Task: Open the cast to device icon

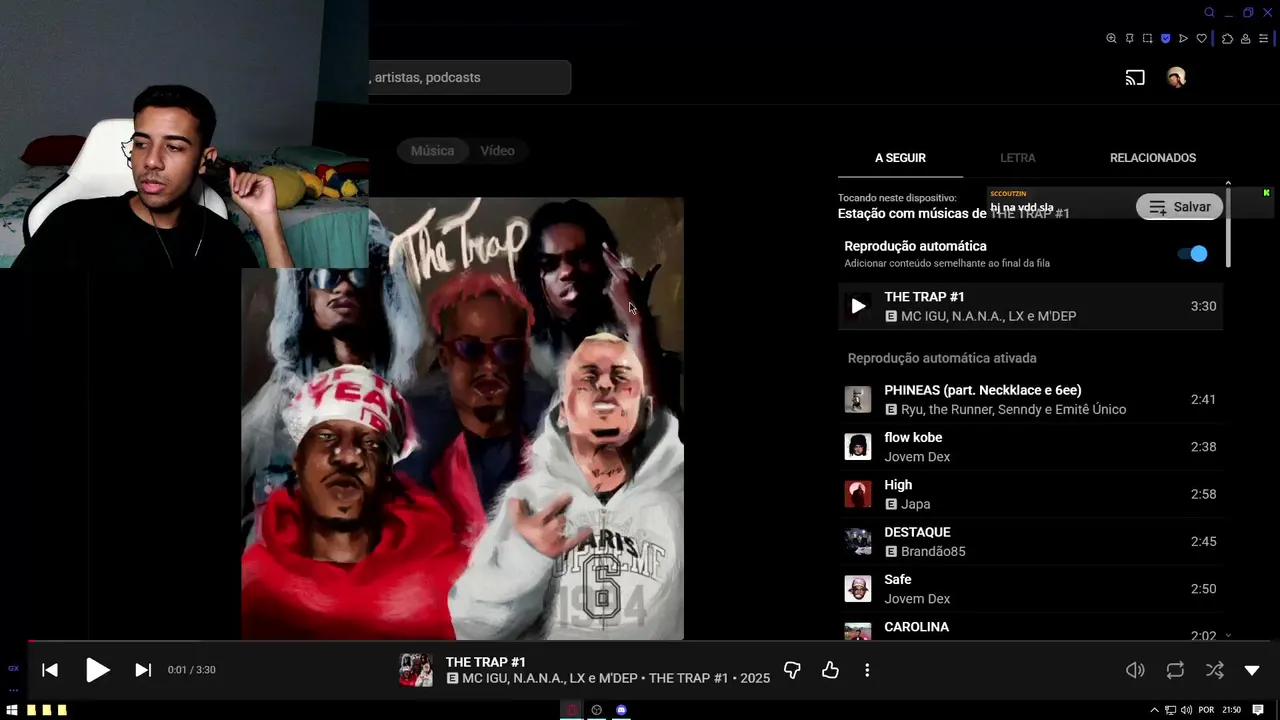Action: coord(1135,77)
